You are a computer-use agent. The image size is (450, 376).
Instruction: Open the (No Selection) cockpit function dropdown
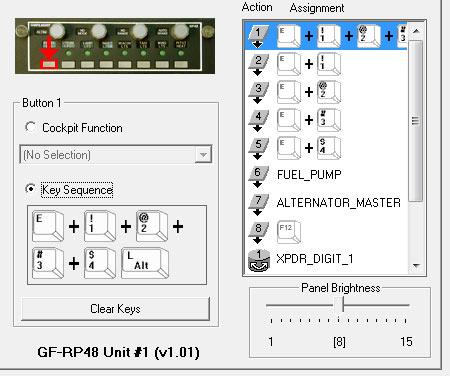116,154
